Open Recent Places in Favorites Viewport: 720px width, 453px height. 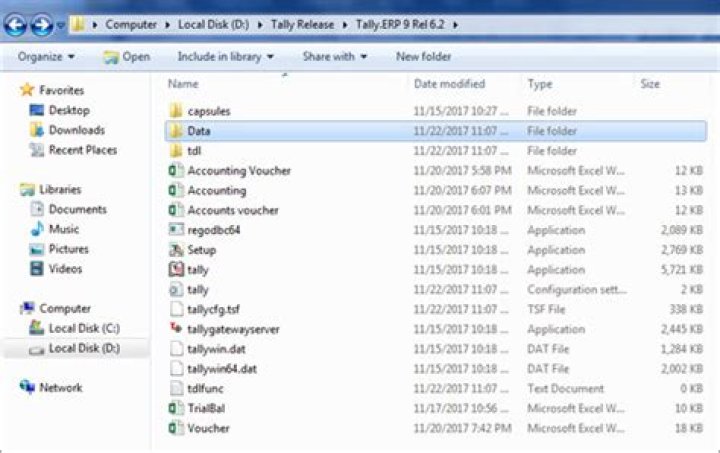point(83,150)
